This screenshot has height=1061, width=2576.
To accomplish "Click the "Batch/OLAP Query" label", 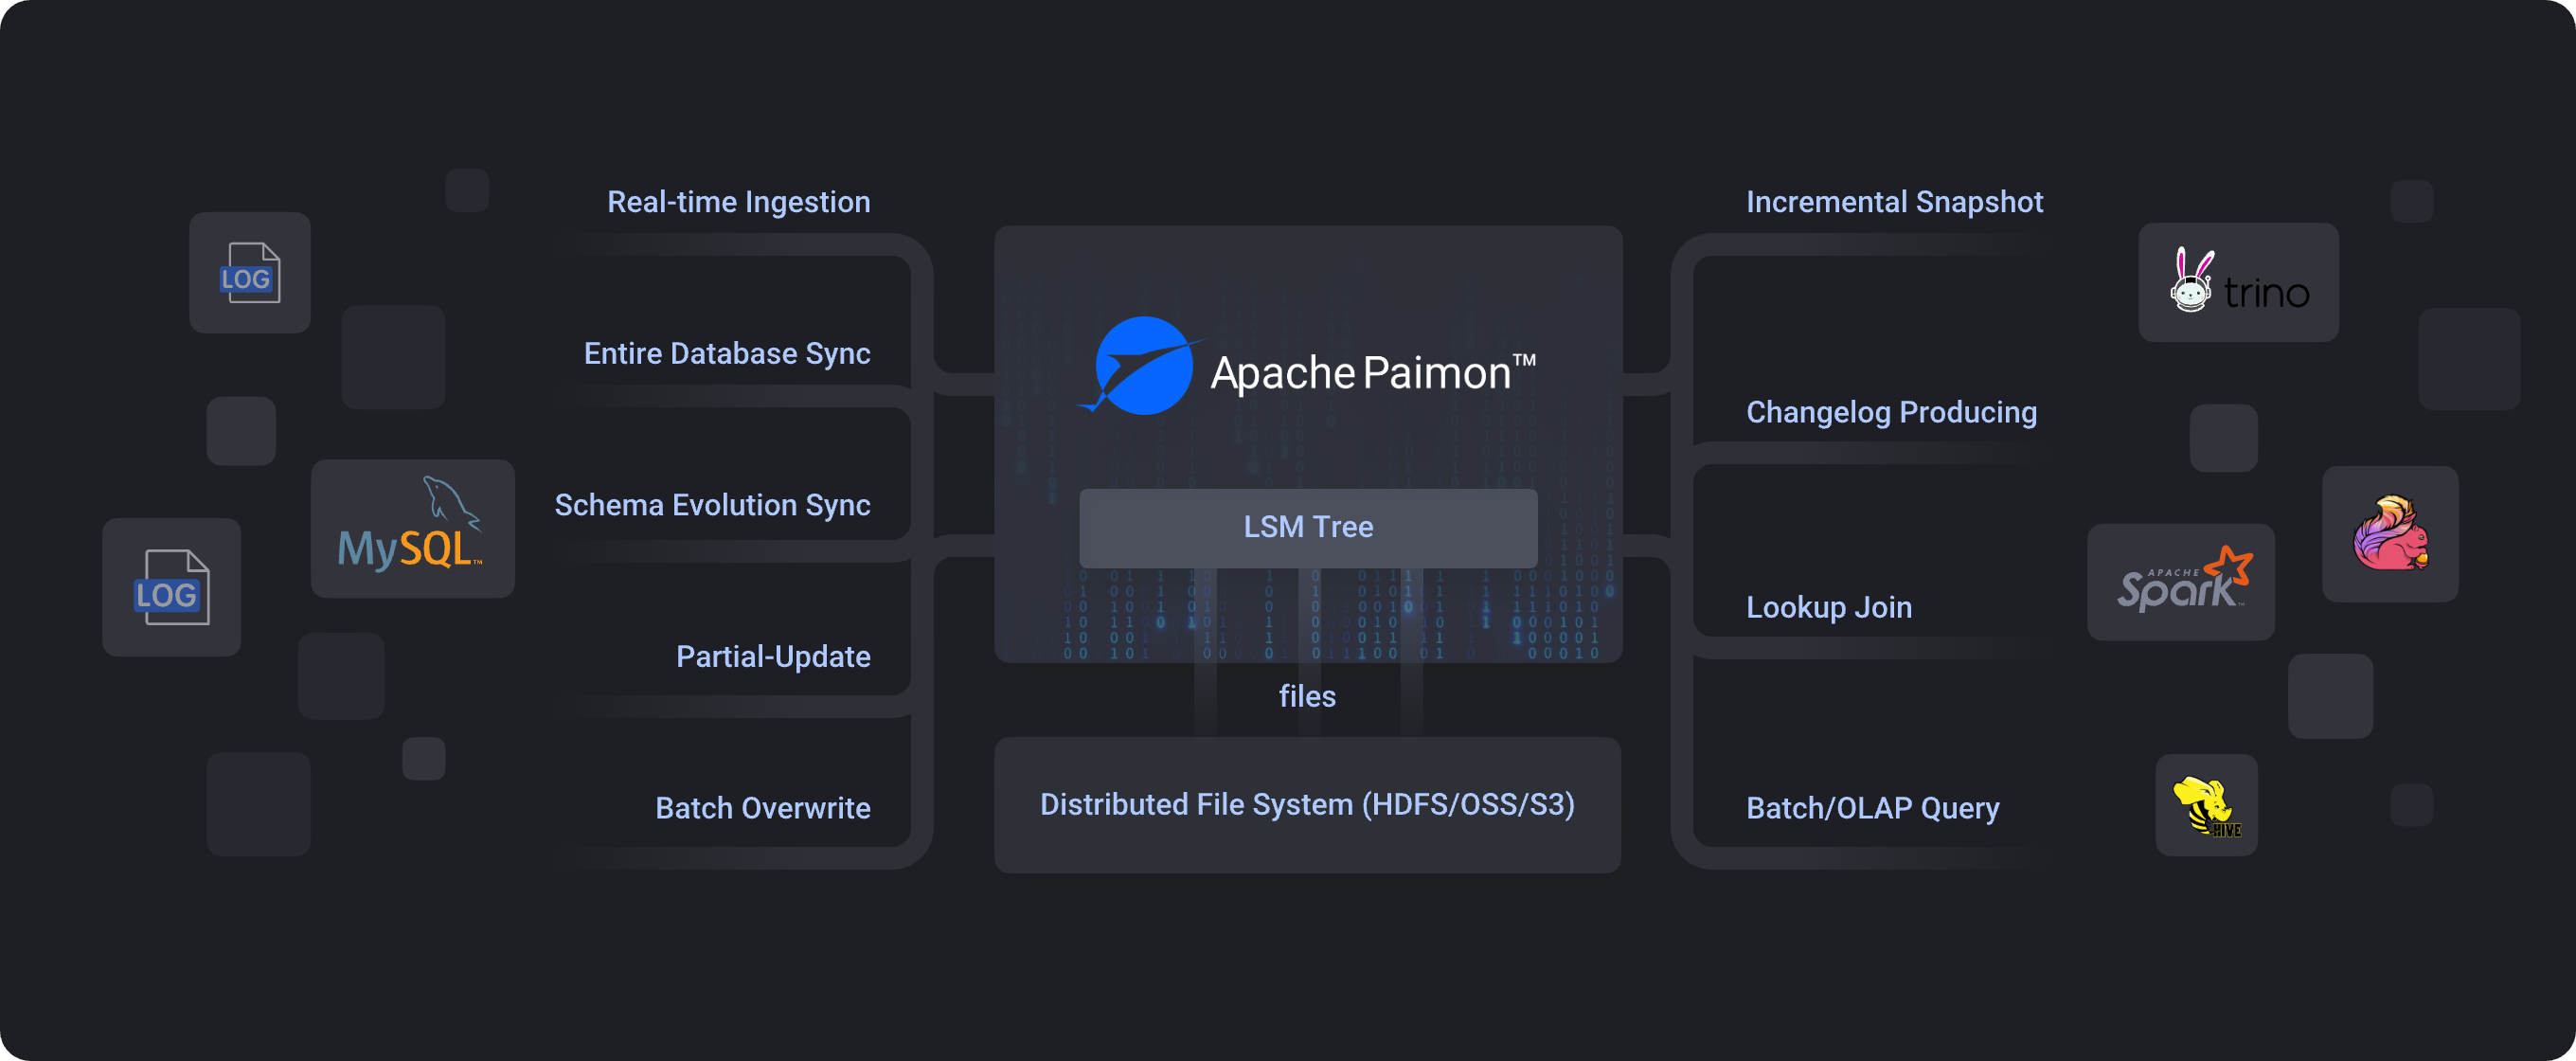I will 1872,808.
